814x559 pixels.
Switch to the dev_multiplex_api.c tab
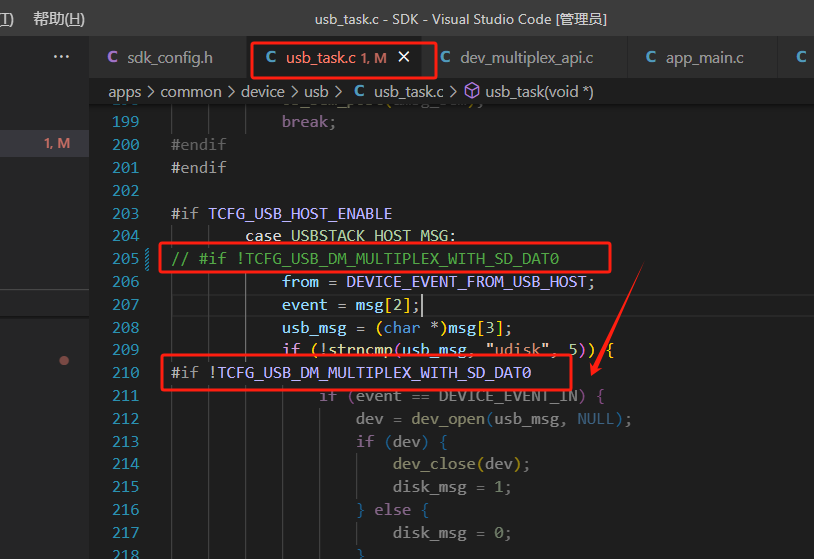(x=526, y=58)
